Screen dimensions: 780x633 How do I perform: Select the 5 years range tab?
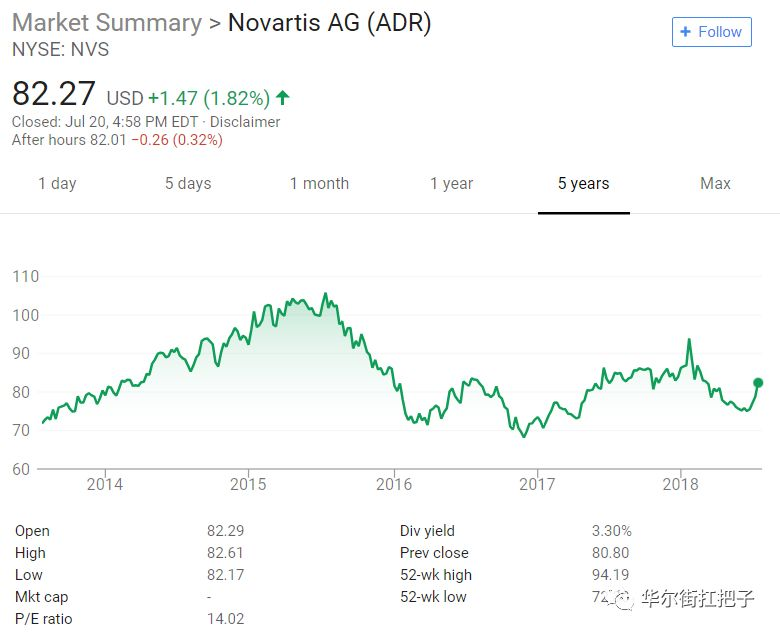pyautogui.click(x=584, y=184)
